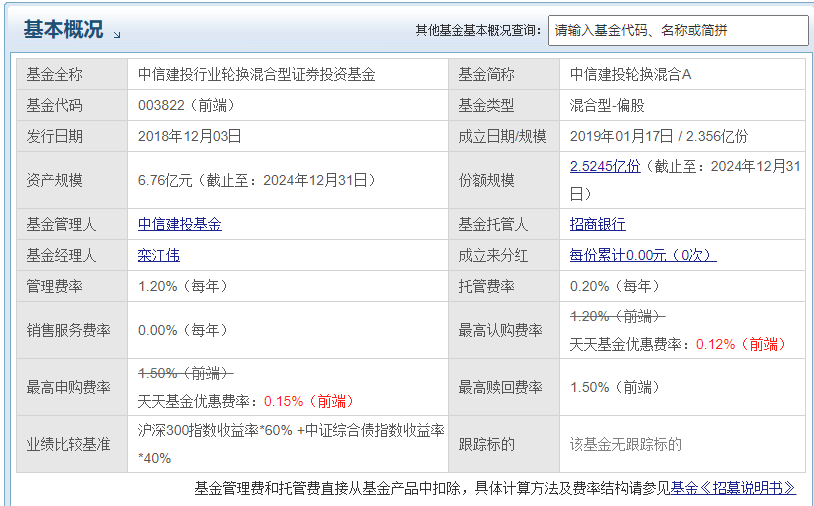Click the 基金经理人 label cell
This screenshot has width=814, height=506.
coord(72,255)
